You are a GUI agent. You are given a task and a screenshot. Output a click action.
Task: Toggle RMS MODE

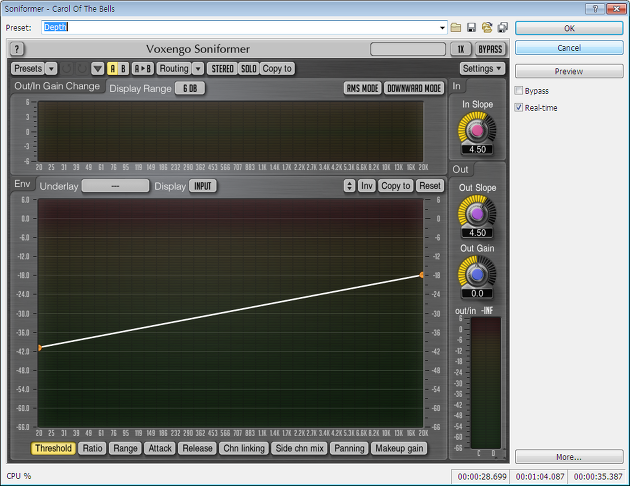click(362, 88)
